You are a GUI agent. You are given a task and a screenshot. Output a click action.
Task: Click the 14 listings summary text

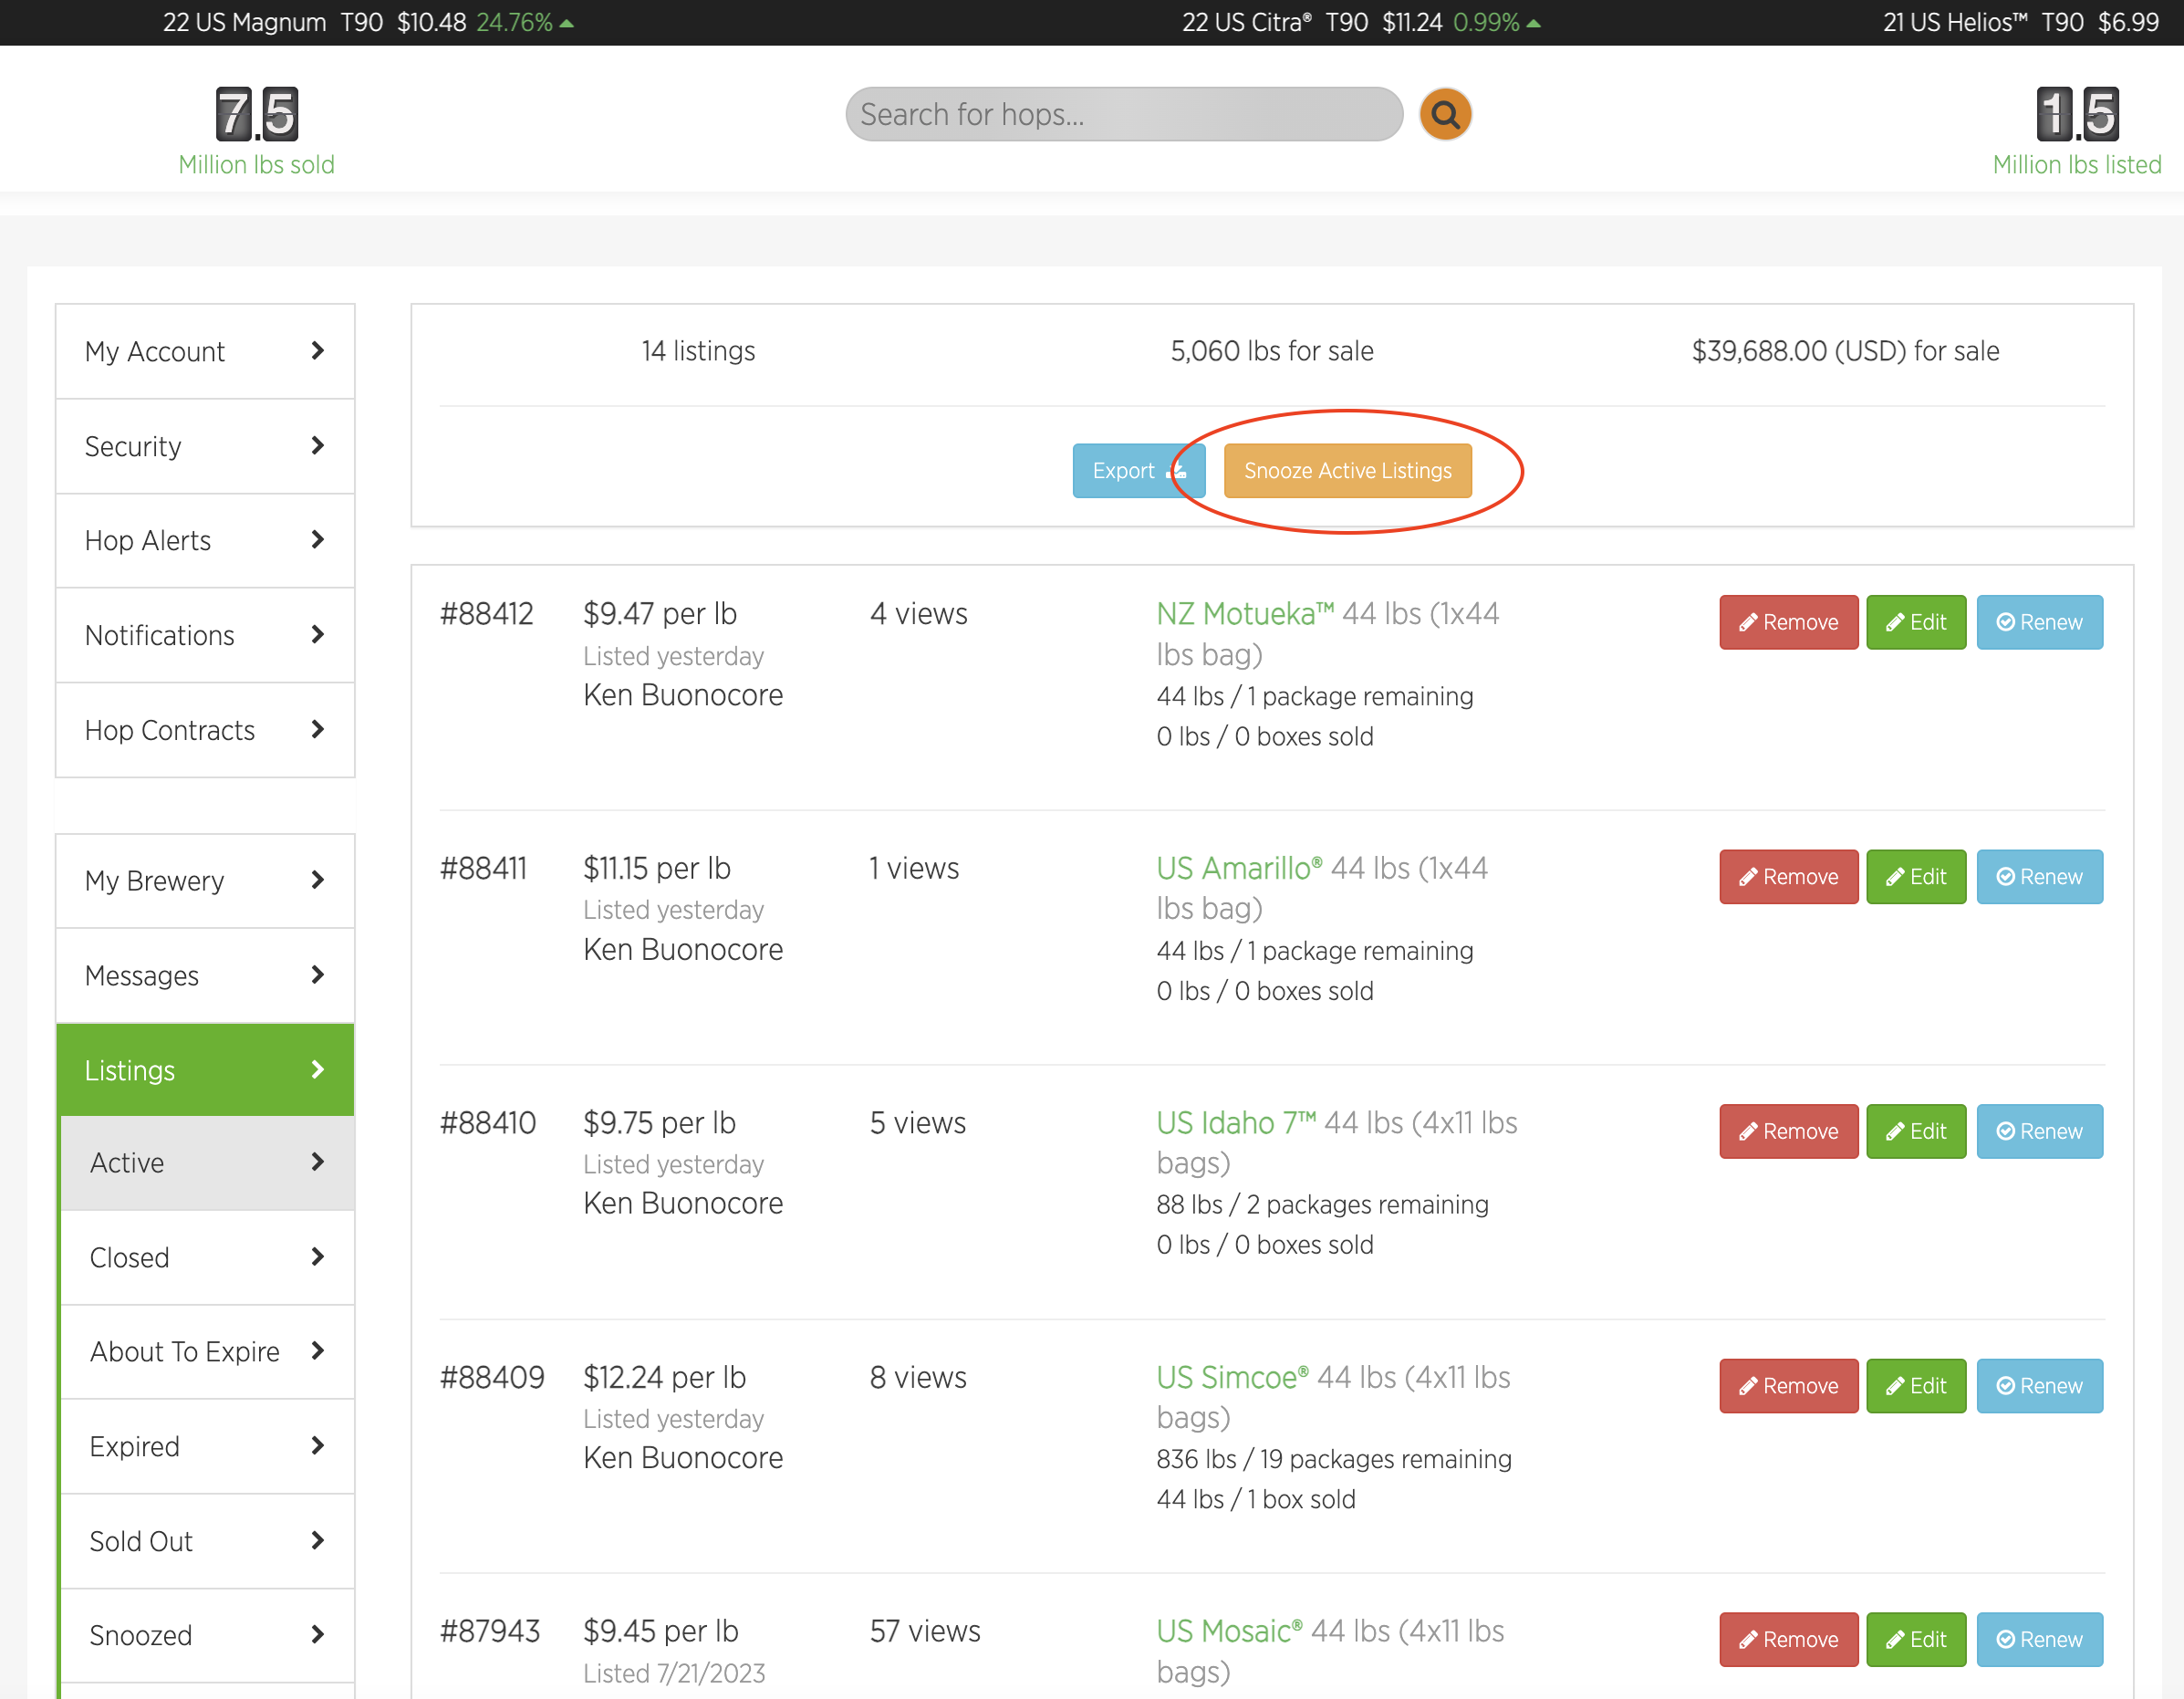[698, 351]
